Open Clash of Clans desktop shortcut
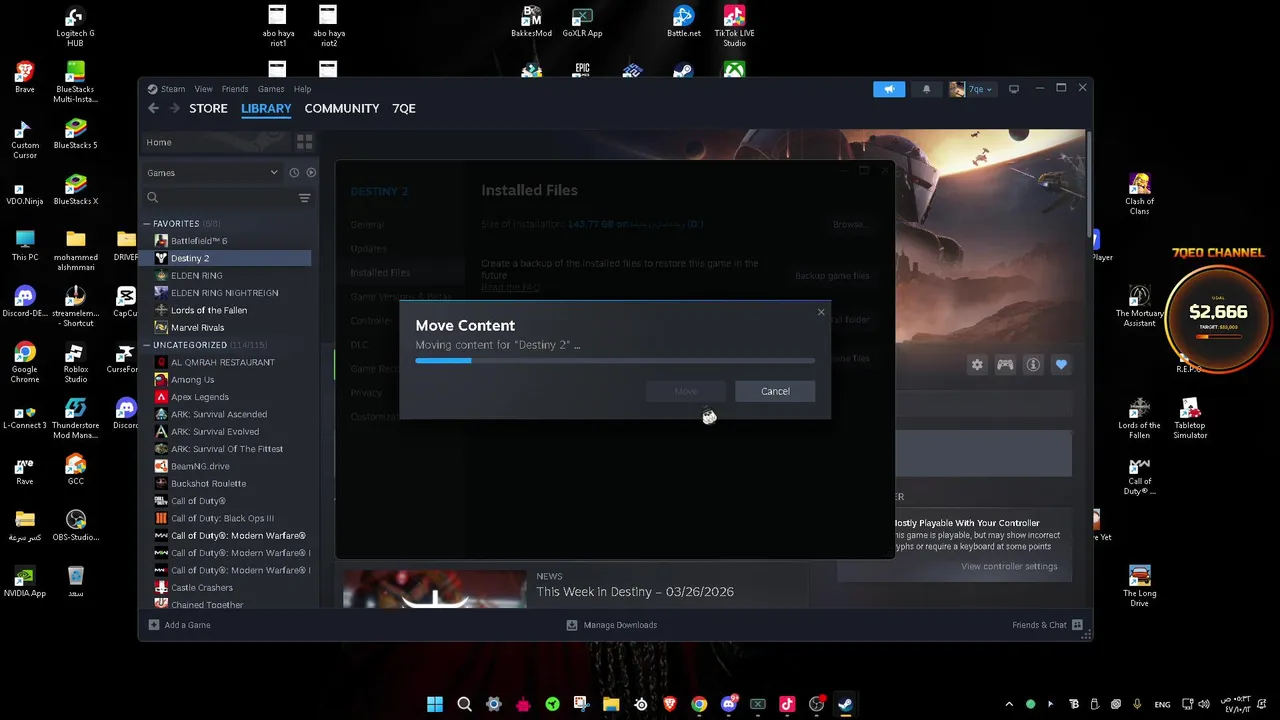 click(x=1139, y=193)
